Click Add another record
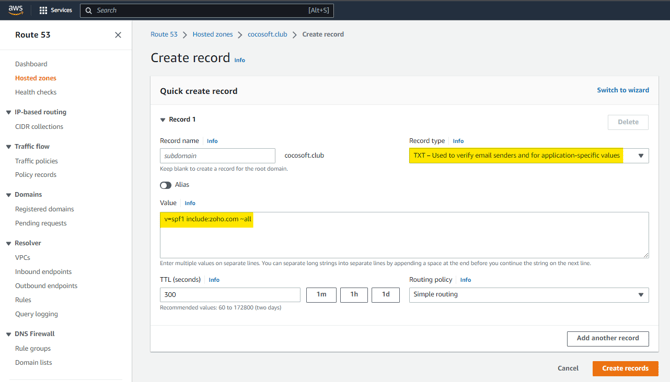Viewport: 670px width, 382px height. tap(608, 338)
